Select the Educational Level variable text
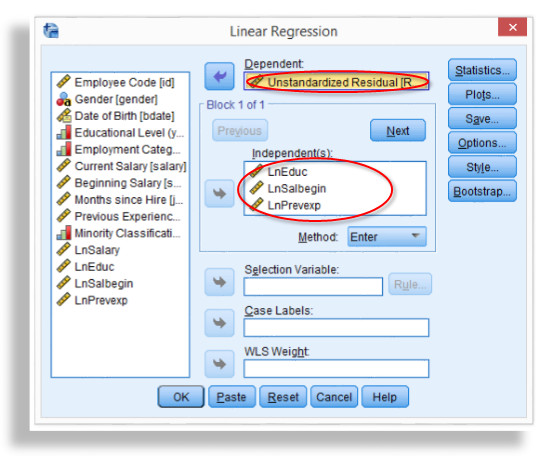This screenshot has height=456, width=545. coord(129,132)
